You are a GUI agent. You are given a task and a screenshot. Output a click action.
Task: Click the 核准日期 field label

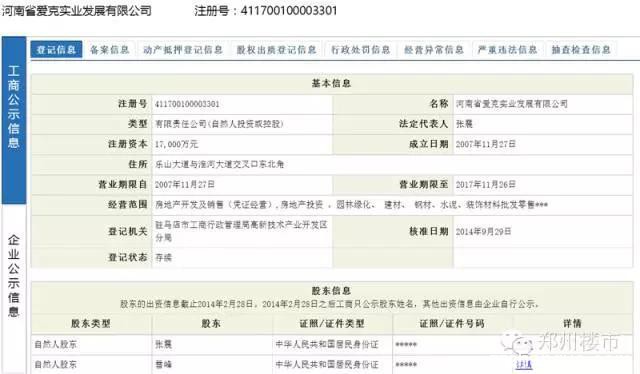pos(429,232)
